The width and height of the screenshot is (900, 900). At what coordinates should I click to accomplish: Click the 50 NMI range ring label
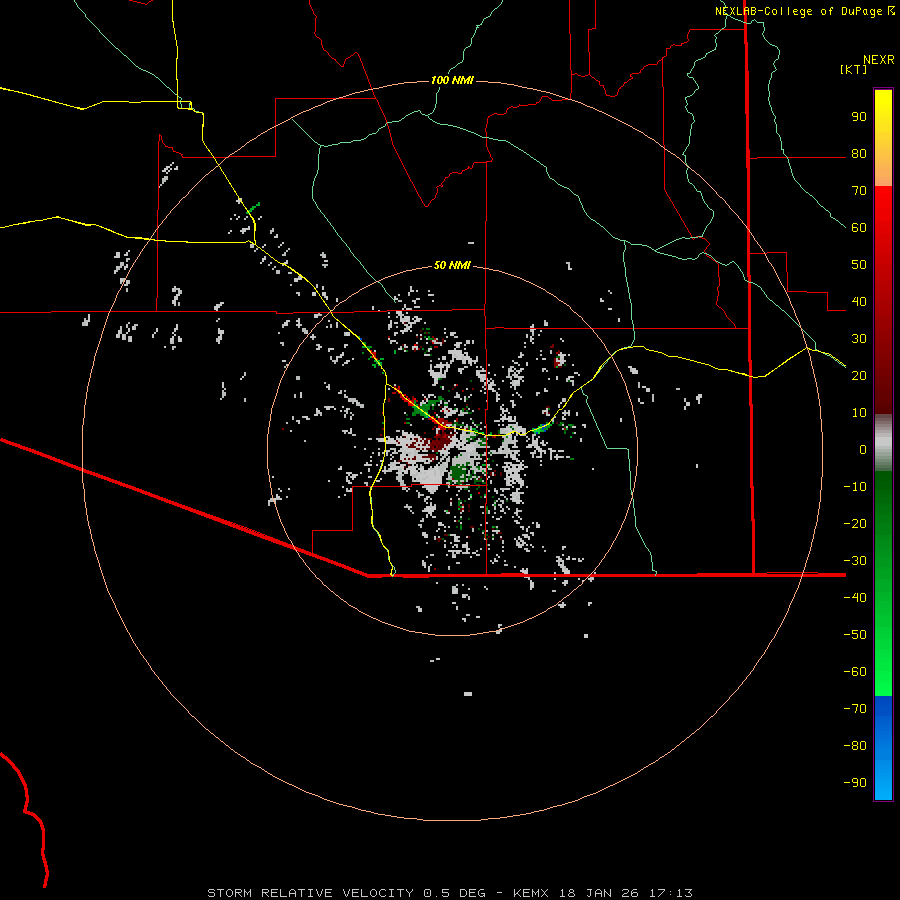point(452,265)
